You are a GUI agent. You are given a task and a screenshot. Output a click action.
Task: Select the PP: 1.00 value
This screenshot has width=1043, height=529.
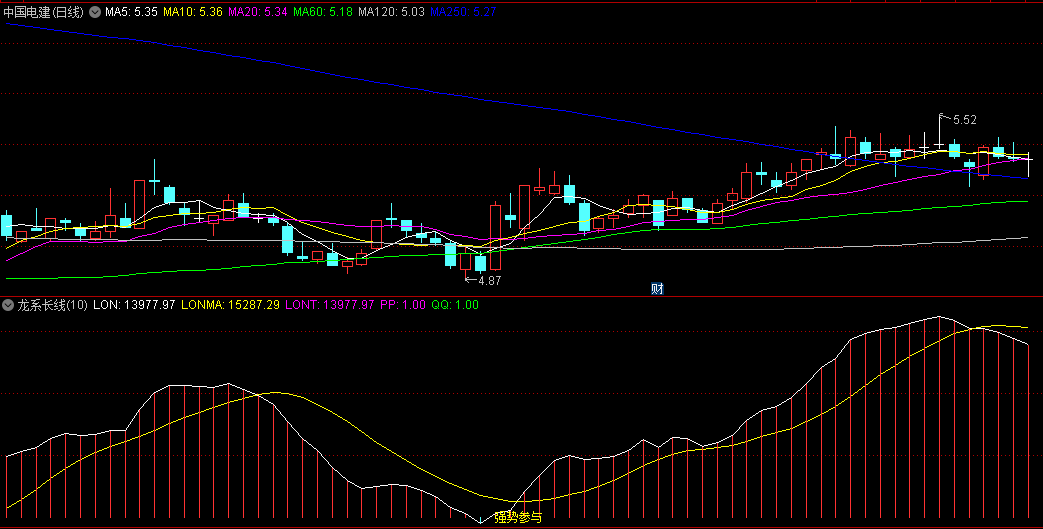[403, 305]
